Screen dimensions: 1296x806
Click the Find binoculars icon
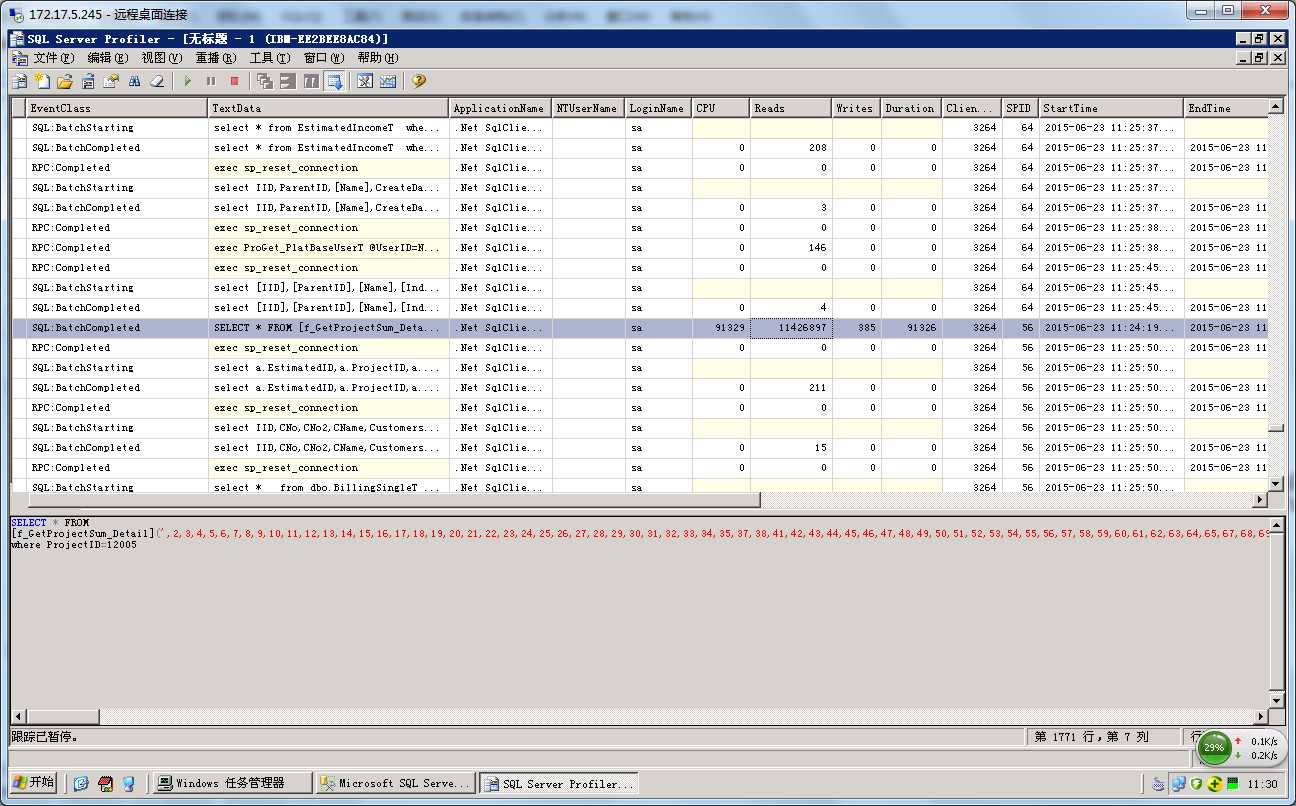tap(134, 81)
